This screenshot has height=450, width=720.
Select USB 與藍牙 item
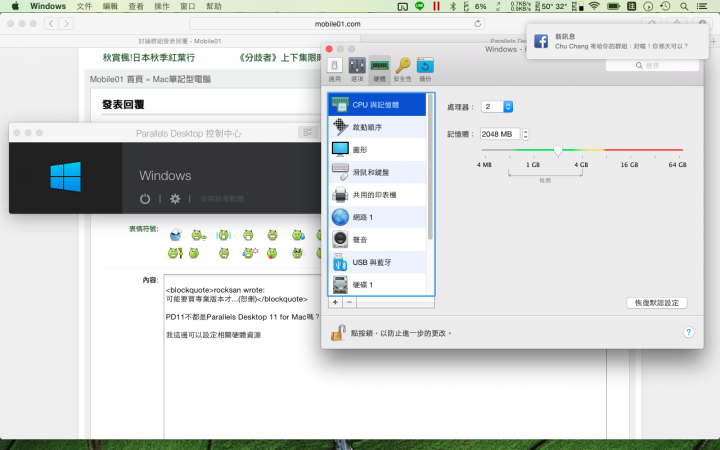click(x=377, y=262)
